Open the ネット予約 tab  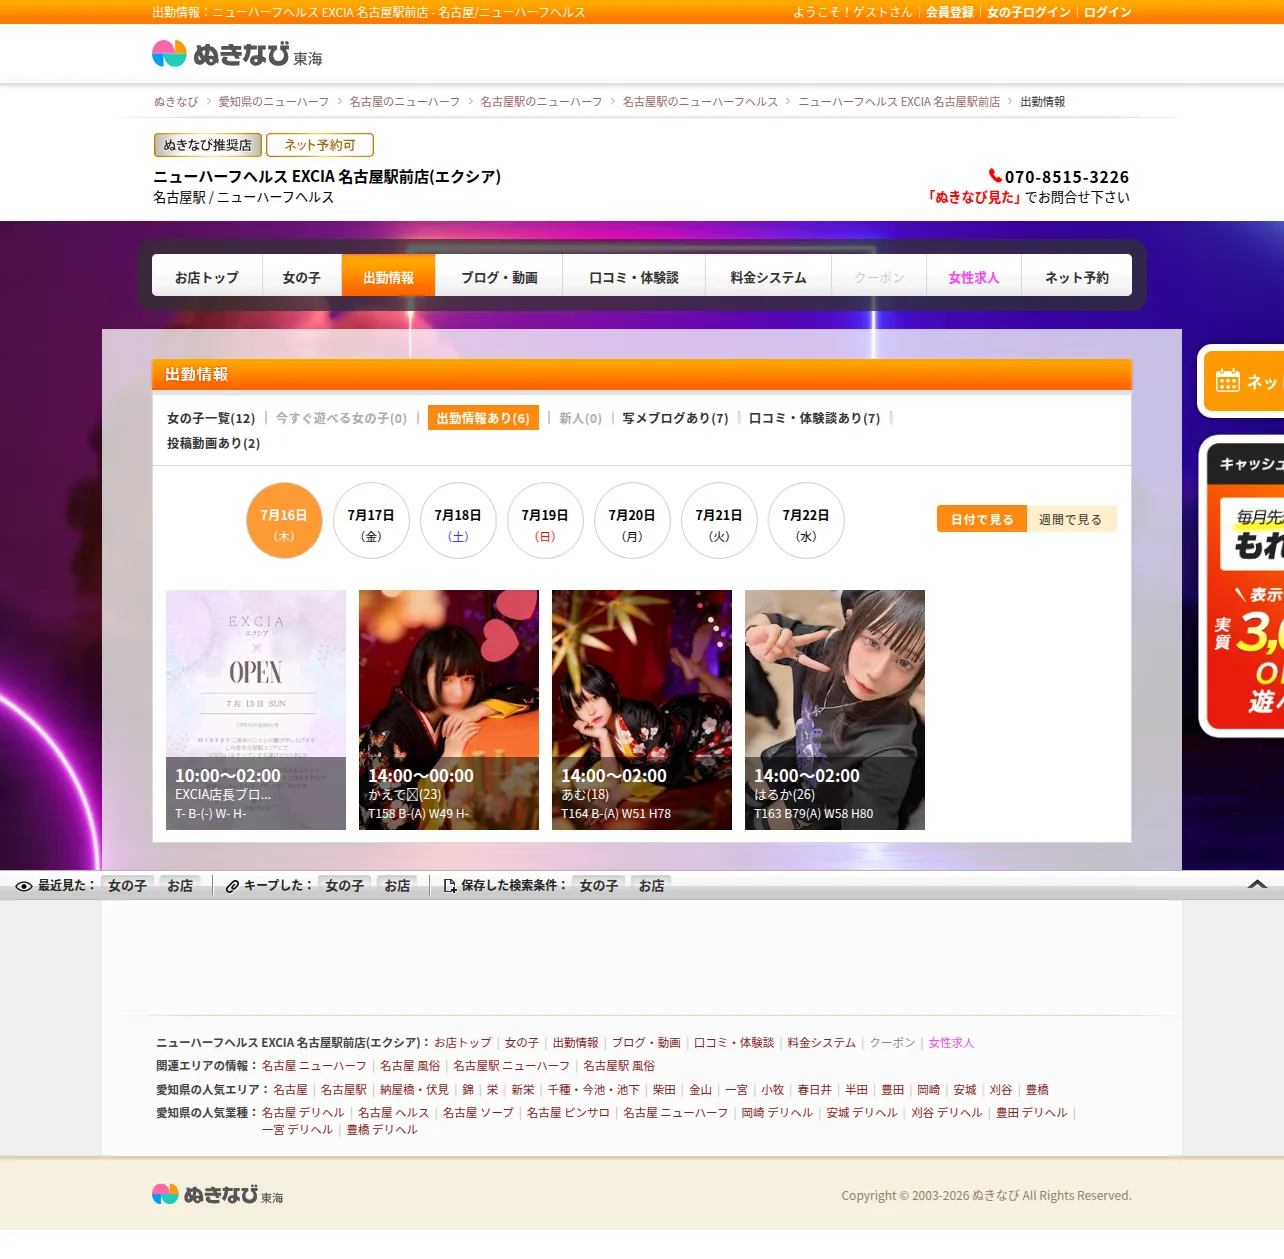coord(1077,277)
